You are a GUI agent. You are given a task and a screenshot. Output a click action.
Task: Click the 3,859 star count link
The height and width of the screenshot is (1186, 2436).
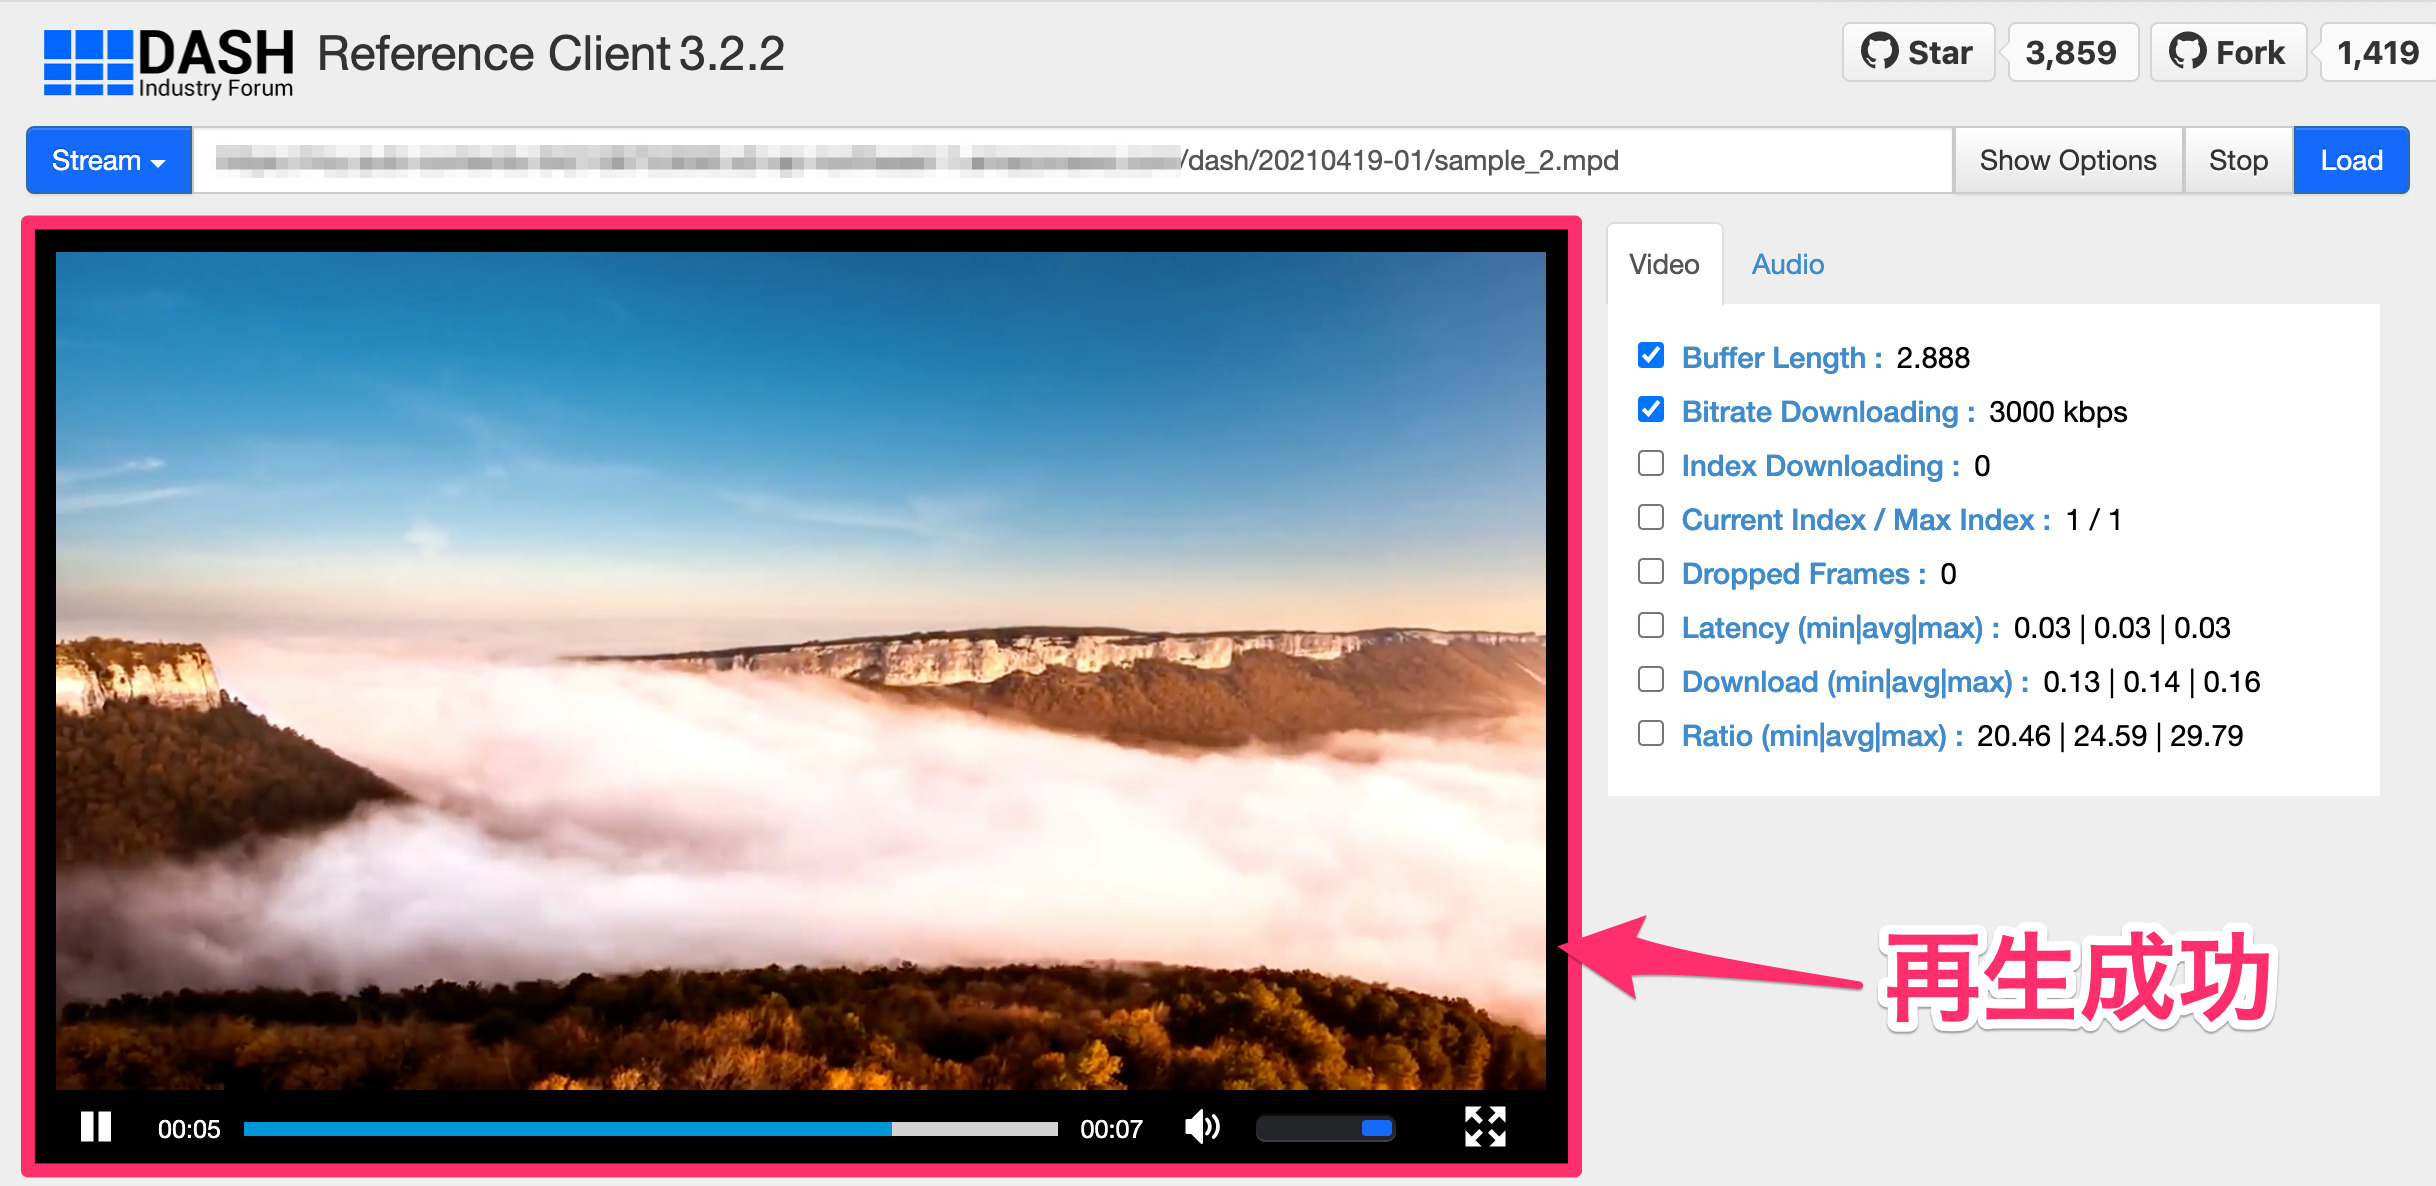tap(2071, 51)
